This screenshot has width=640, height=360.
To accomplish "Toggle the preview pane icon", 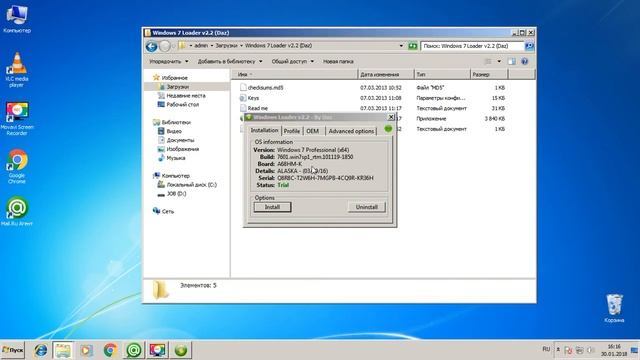I will 511,61.
